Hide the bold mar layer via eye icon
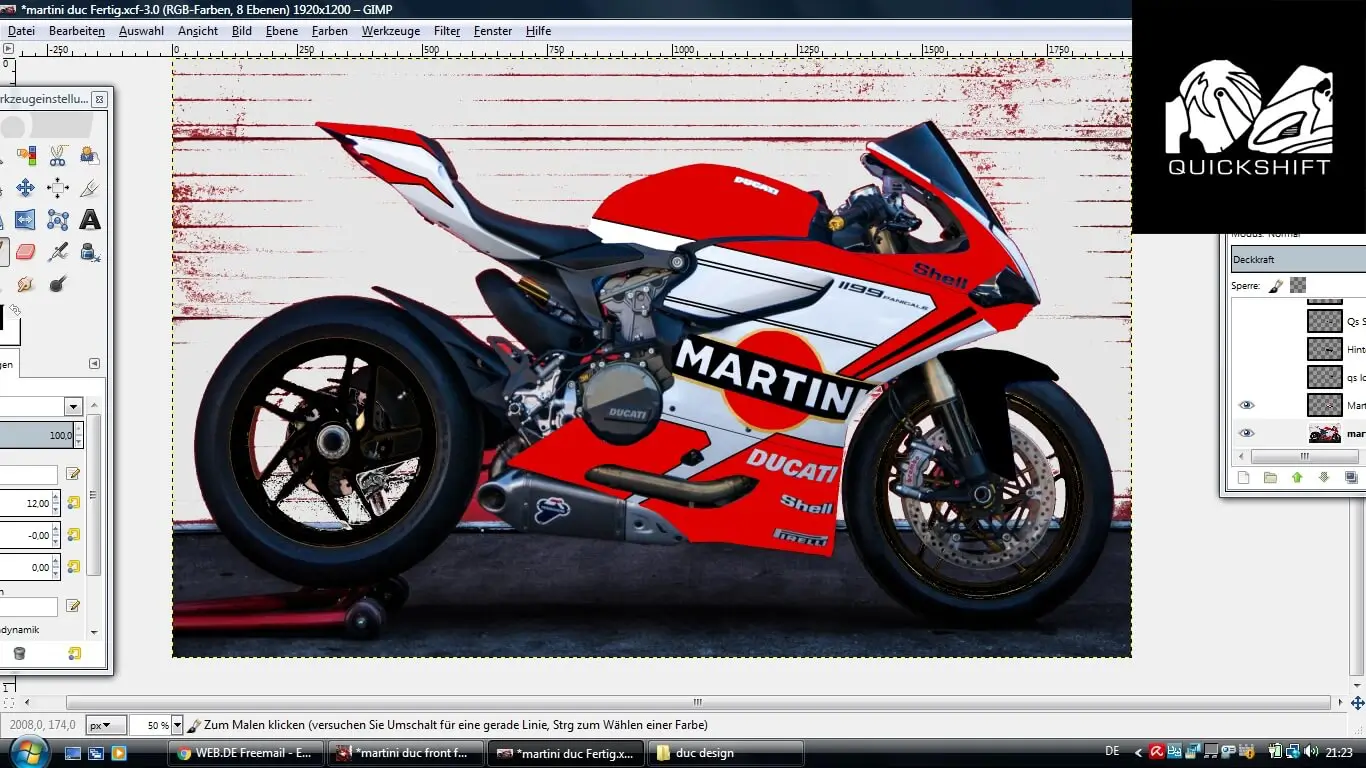 1246,433
